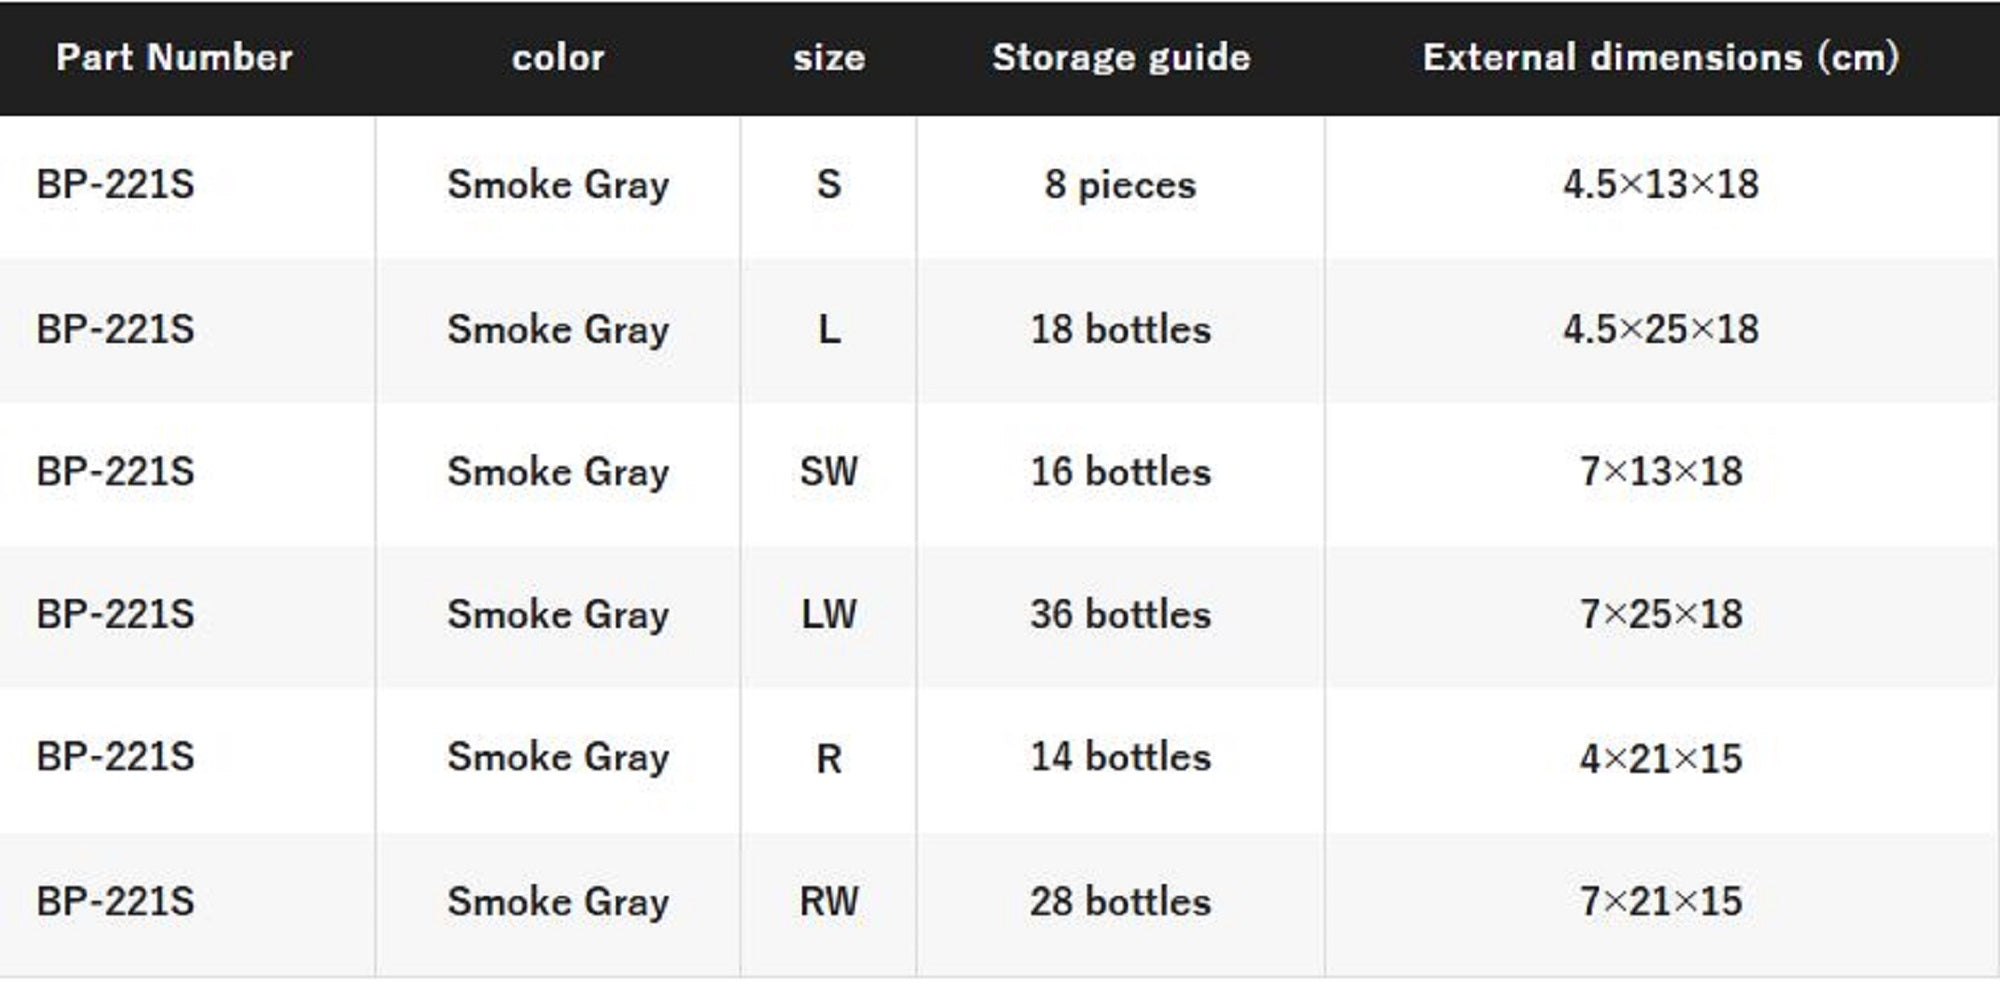Click the Storage guide column header
The height and width of the screenshot is (983, 2000).
(x=1121, y=57)
